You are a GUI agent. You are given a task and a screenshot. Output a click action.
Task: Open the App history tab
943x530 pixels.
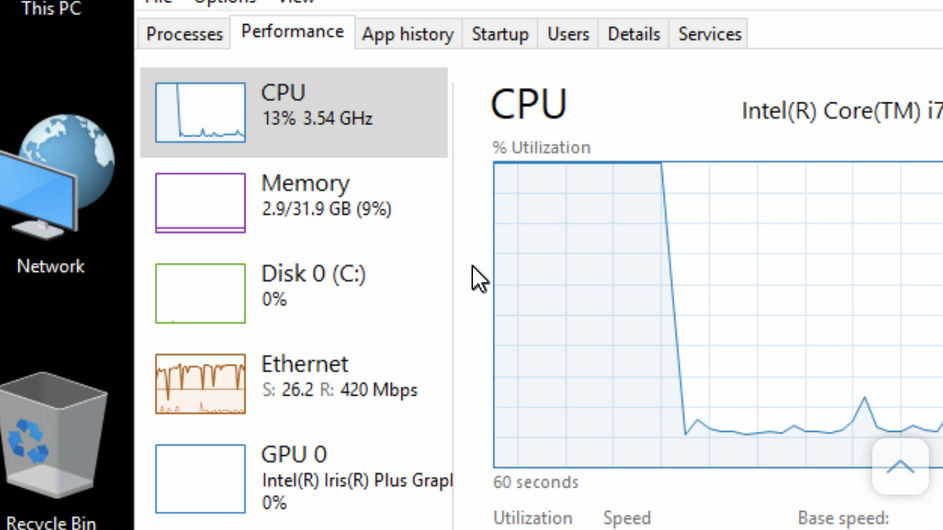click(407, 34)
